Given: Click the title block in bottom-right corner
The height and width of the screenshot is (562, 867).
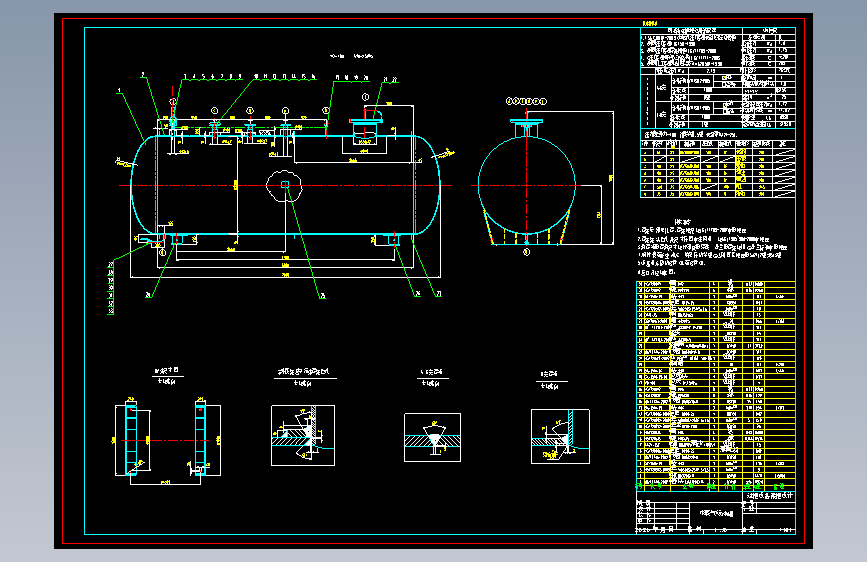Looking at the screenshot, I should (x=715, y=512).
